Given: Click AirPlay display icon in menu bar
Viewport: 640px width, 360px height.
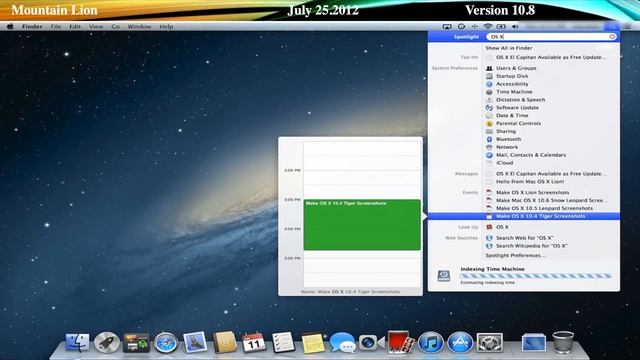Looking at the screenshot, I should tap(447, 27).
